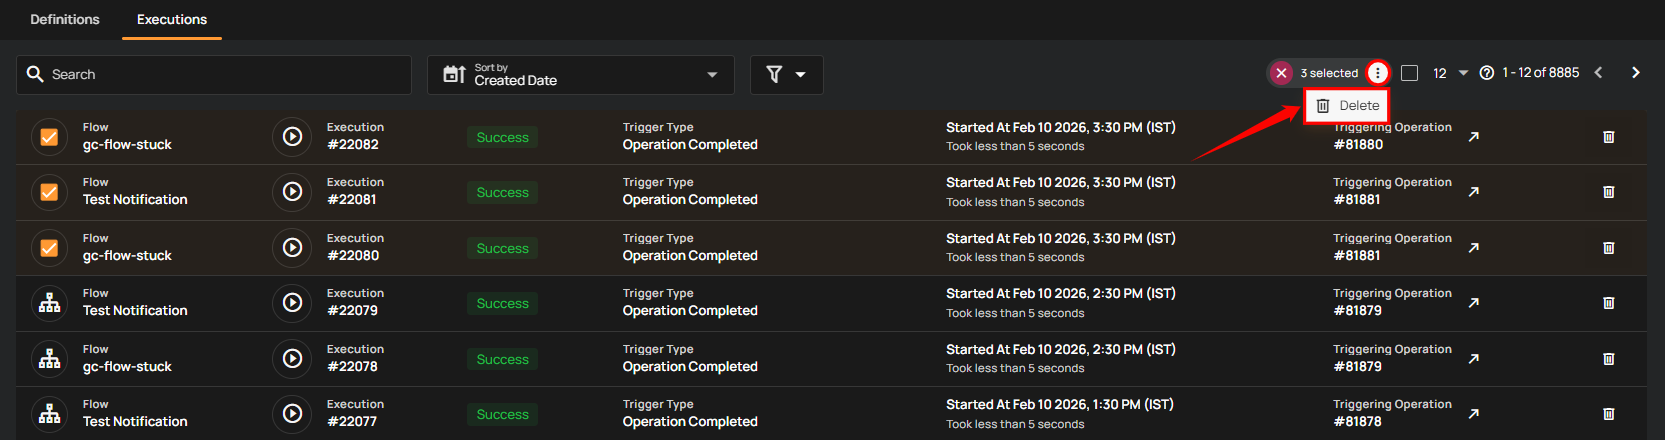Screen dimensions: 1665x440
Task: Deselect Test Notification execution #22081
Action: [x=49, y=192]
